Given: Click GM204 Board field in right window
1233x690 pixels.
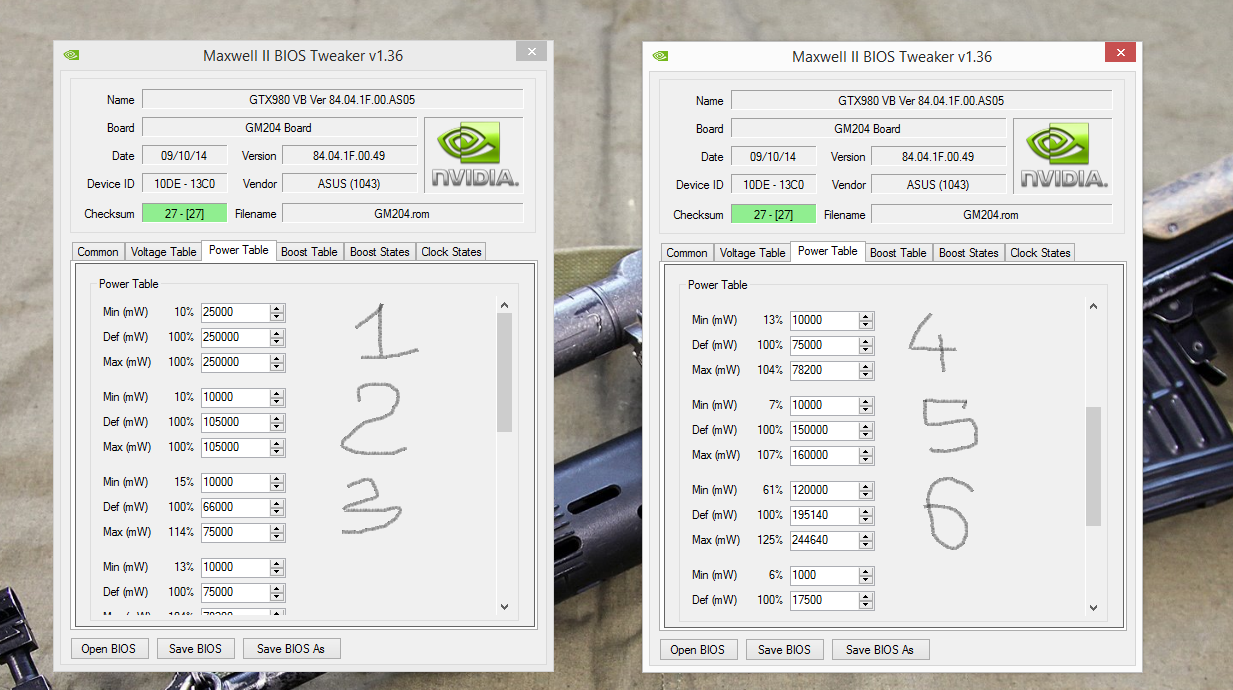Looking at the screenshot, I should tap(868, 128).
